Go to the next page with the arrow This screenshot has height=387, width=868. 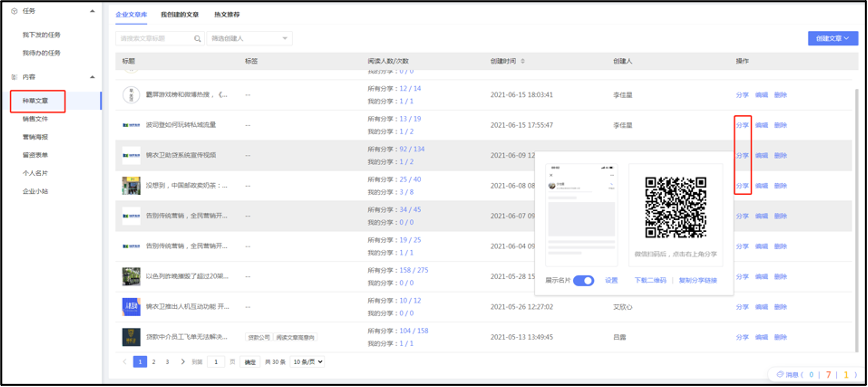(x=183, y=362)
